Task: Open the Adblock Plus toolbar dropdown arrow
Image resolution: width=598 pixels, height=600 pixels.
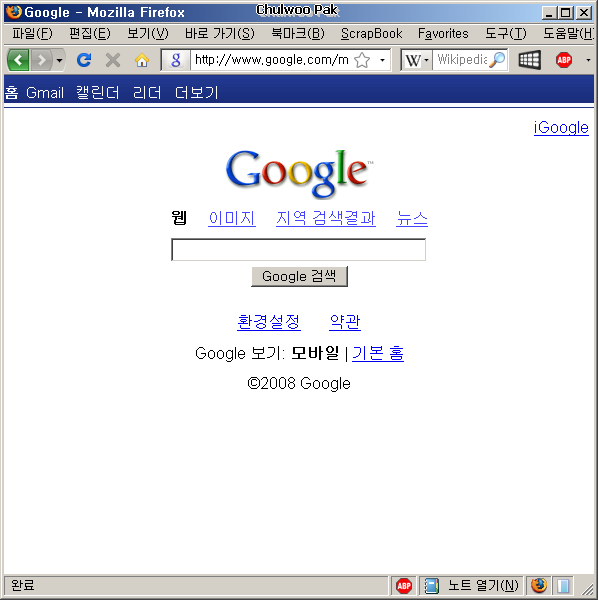Action: (x=588, y=60)
